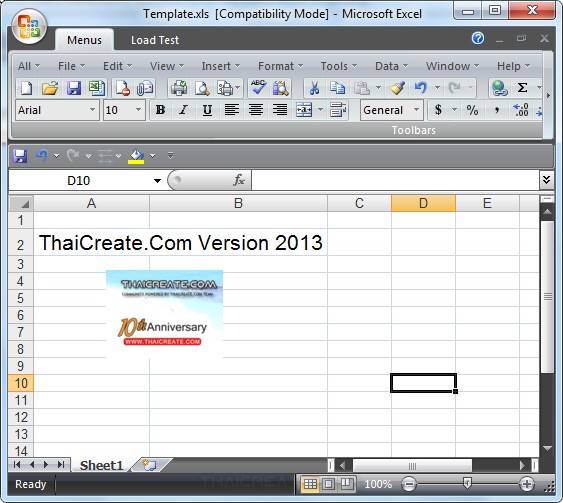Click the formula bar input

pyautogui.click(x=395, y=180)
